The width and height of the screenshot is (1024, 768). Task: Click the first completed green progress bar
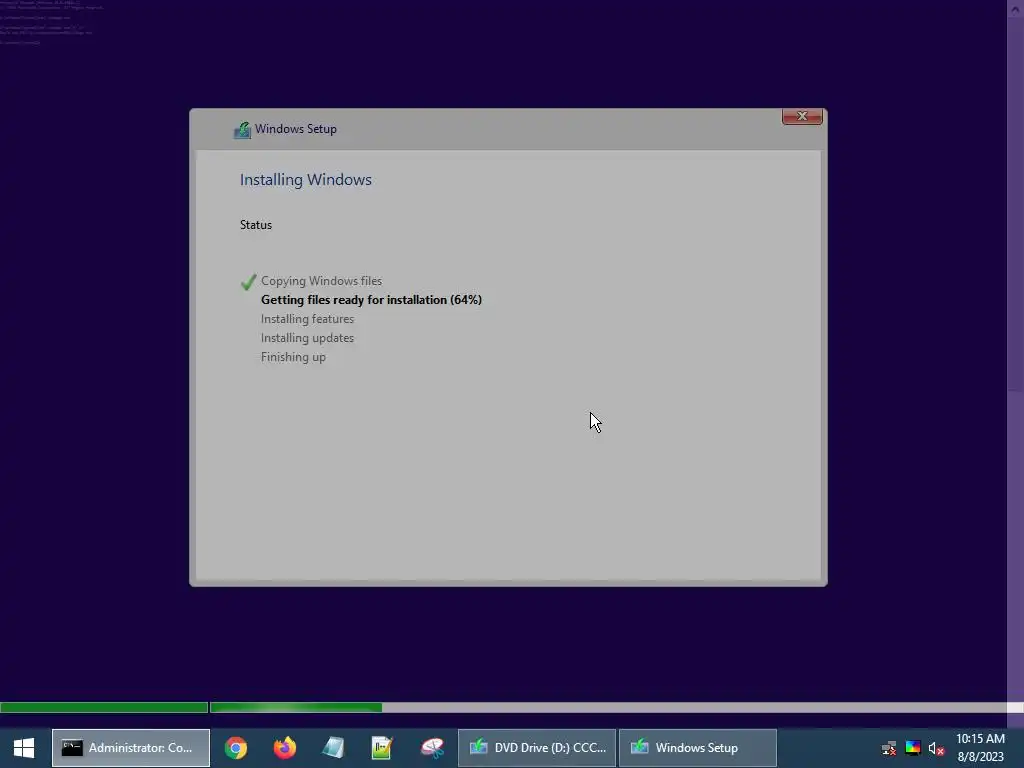click(x=104, y=707)
